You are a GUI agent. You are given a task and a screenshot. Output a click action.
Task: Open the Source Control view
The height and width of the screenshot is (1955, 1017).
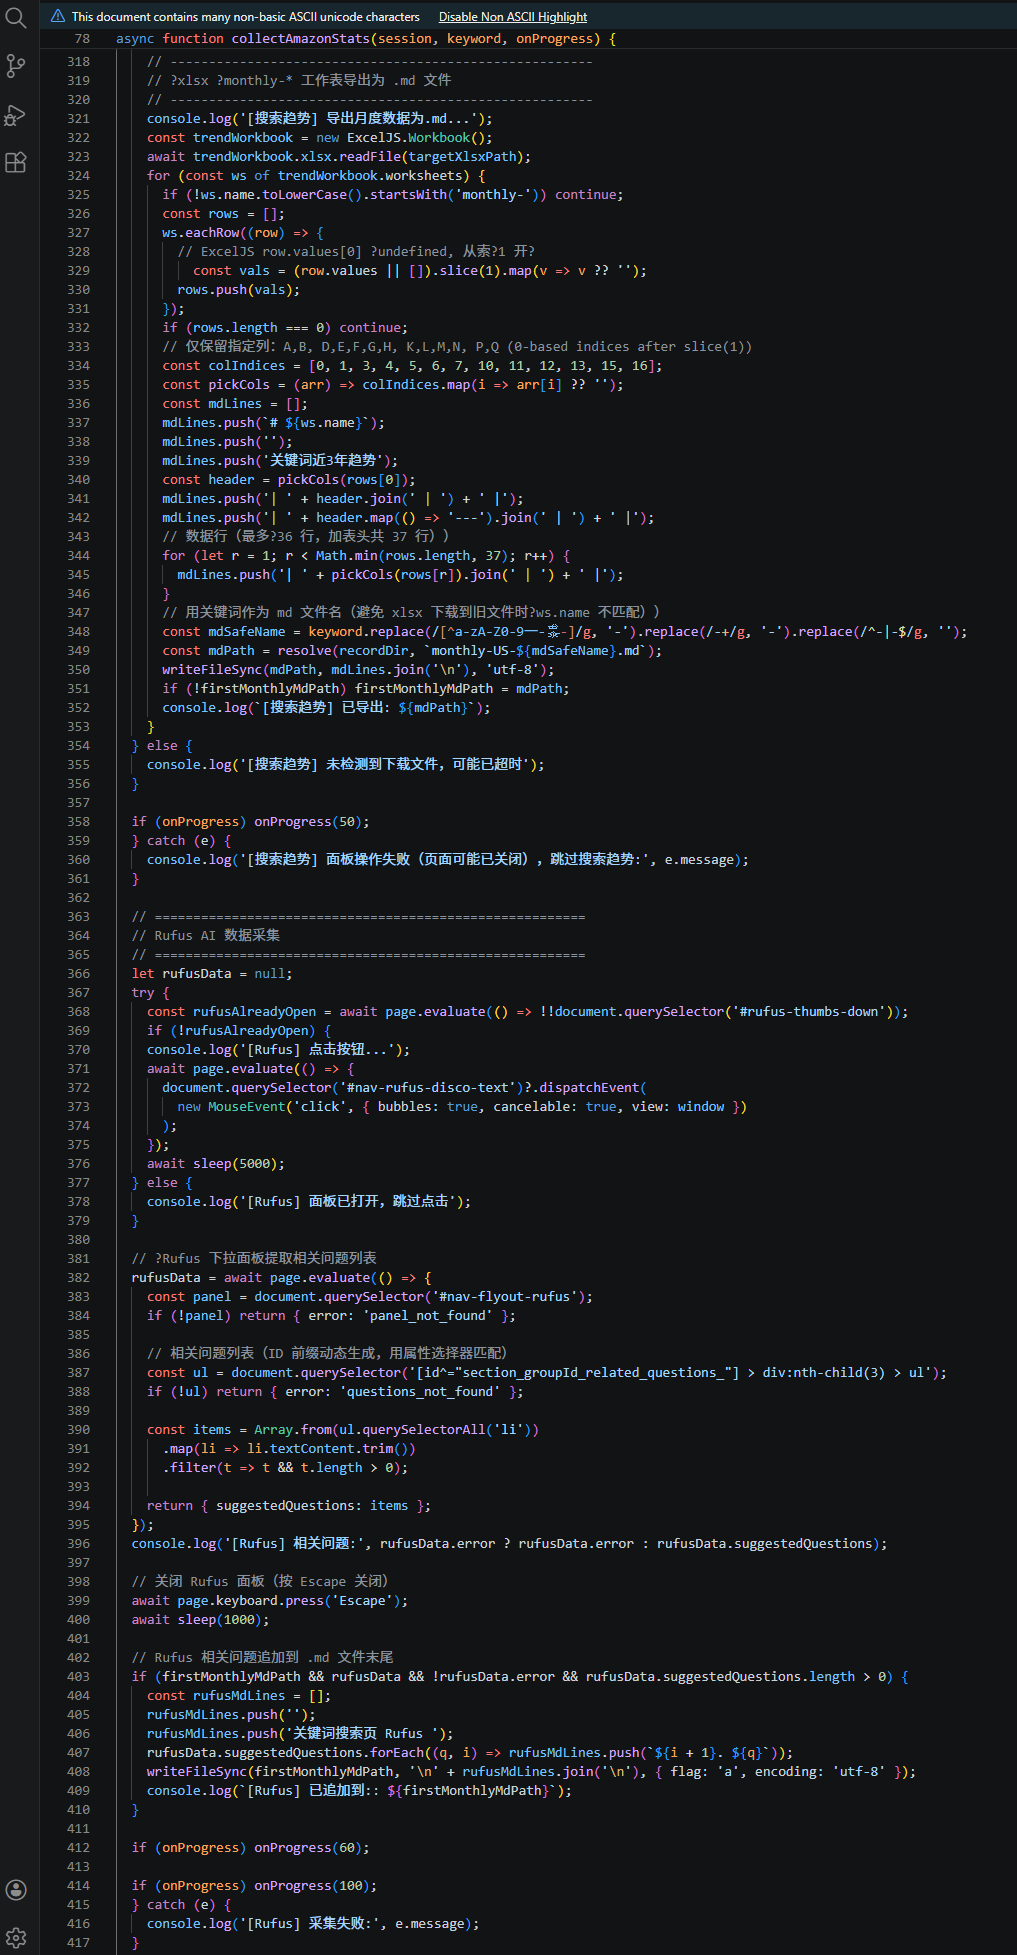tap(16, 66)
